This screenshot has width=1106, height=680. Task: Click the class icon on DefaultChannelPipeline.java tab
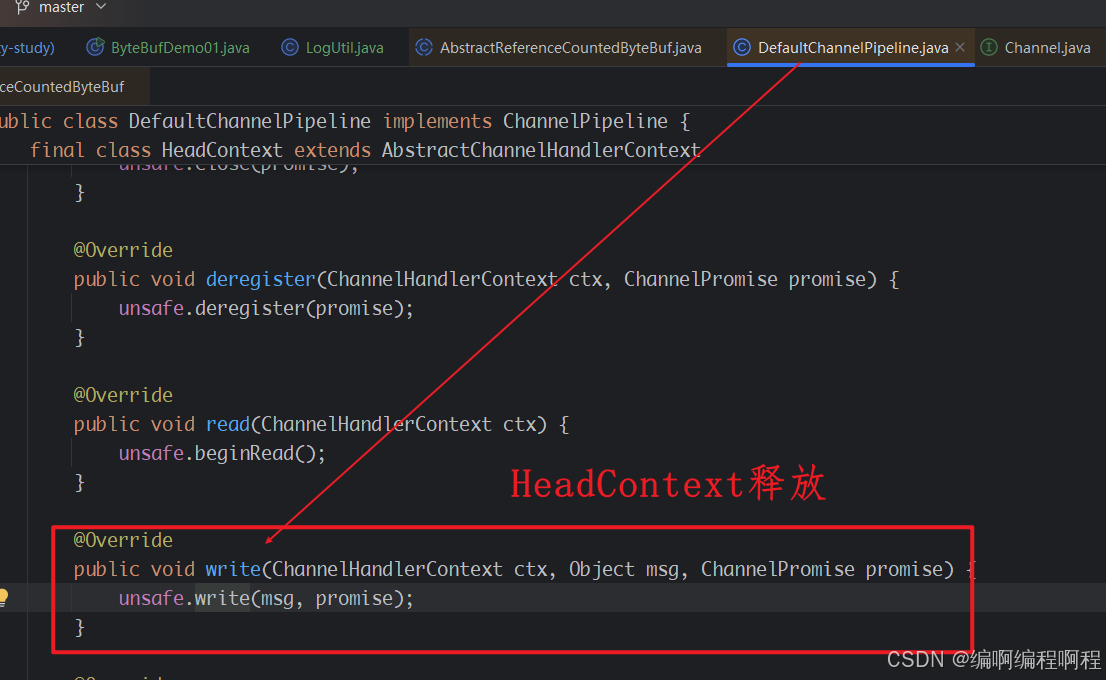741,47
